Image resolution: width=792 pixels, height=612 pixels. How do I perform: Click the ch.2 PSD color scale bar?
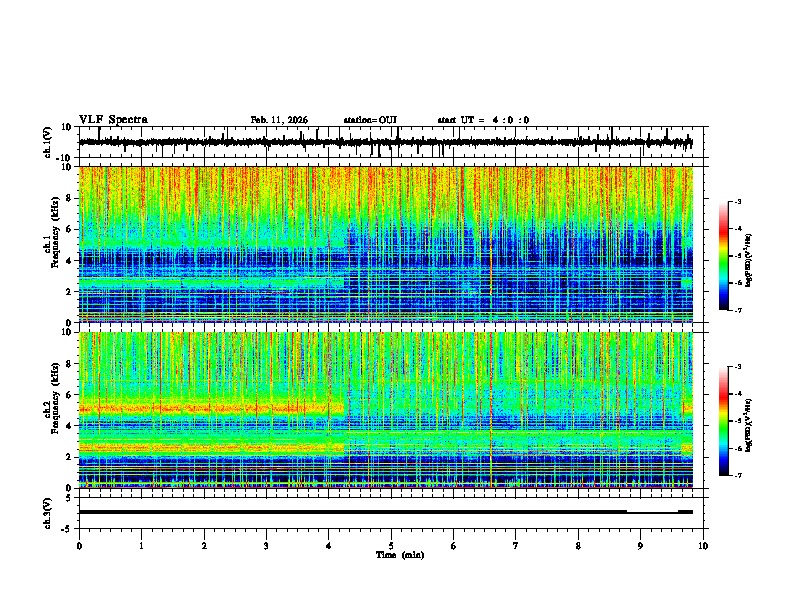click(x=724, y=421)
